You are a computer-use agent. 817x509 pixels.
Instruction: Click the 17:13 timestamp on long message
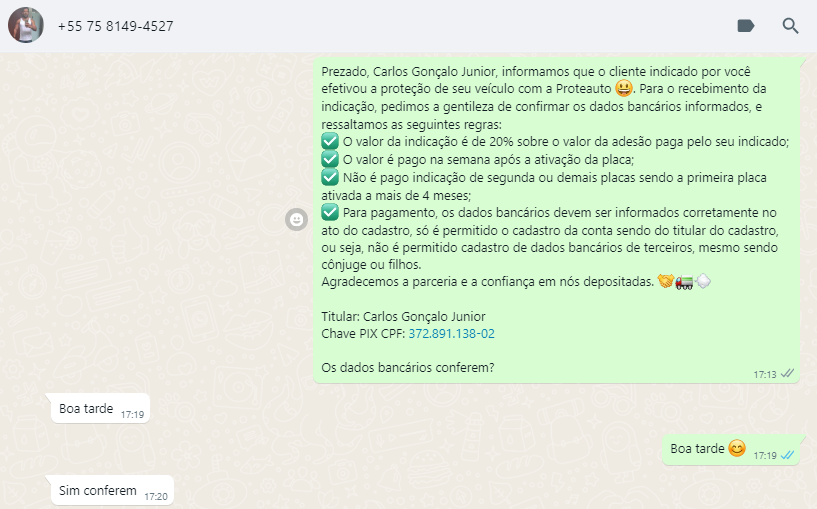(x=764, y=374)
